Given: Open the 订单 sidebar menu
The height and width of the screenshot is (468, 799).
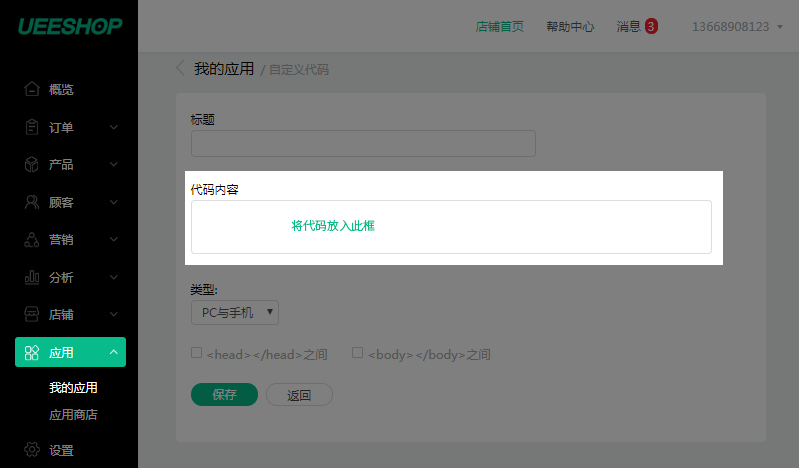Looking at the screenshot, I should pos(70,127).
